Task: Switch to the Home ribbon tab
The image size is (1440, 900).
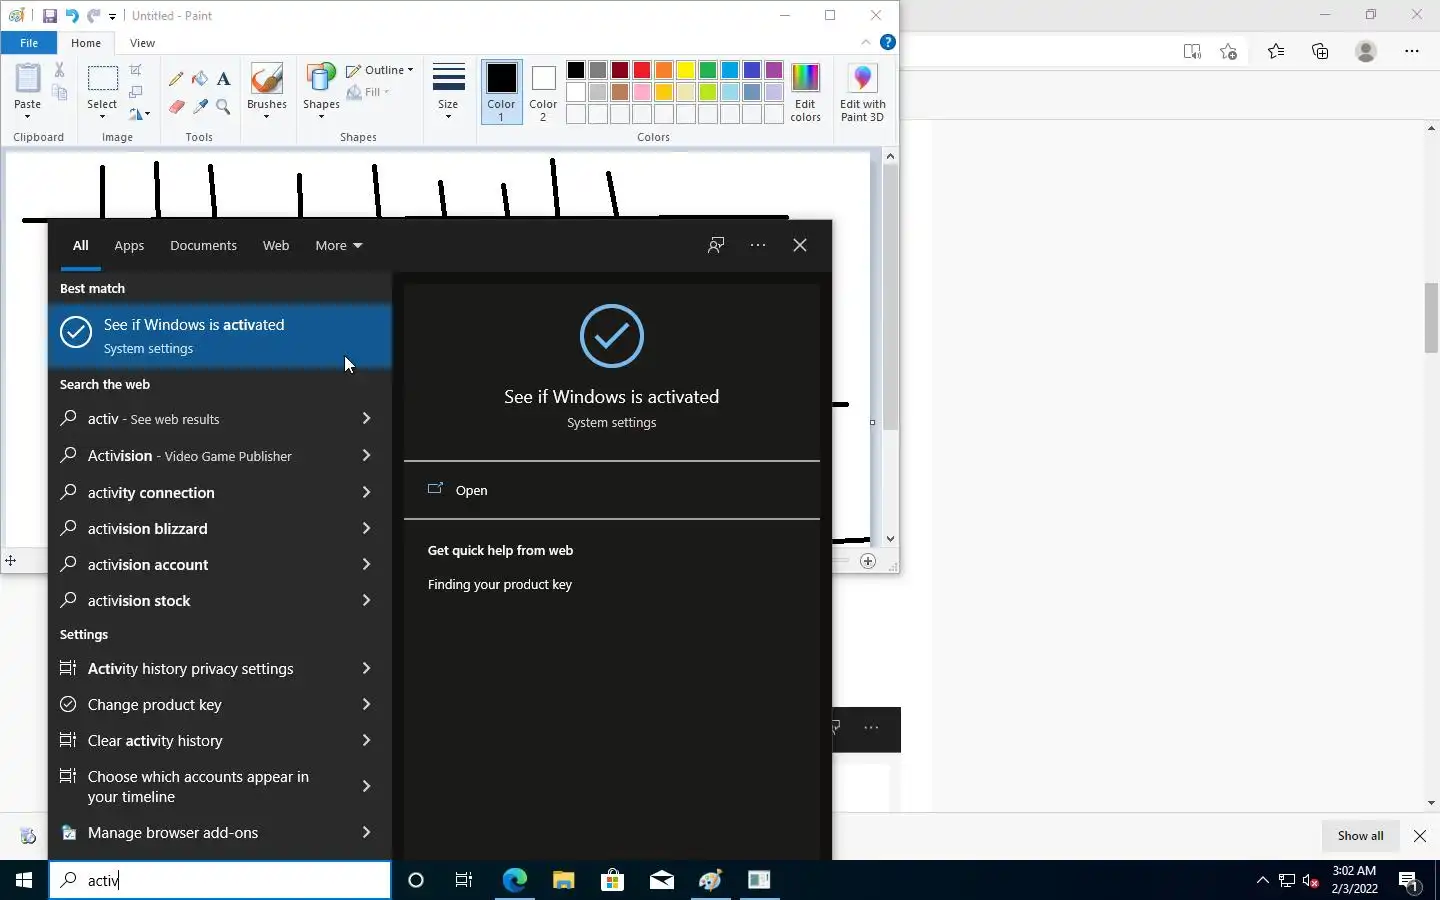Action: click(x=86, y=43)
